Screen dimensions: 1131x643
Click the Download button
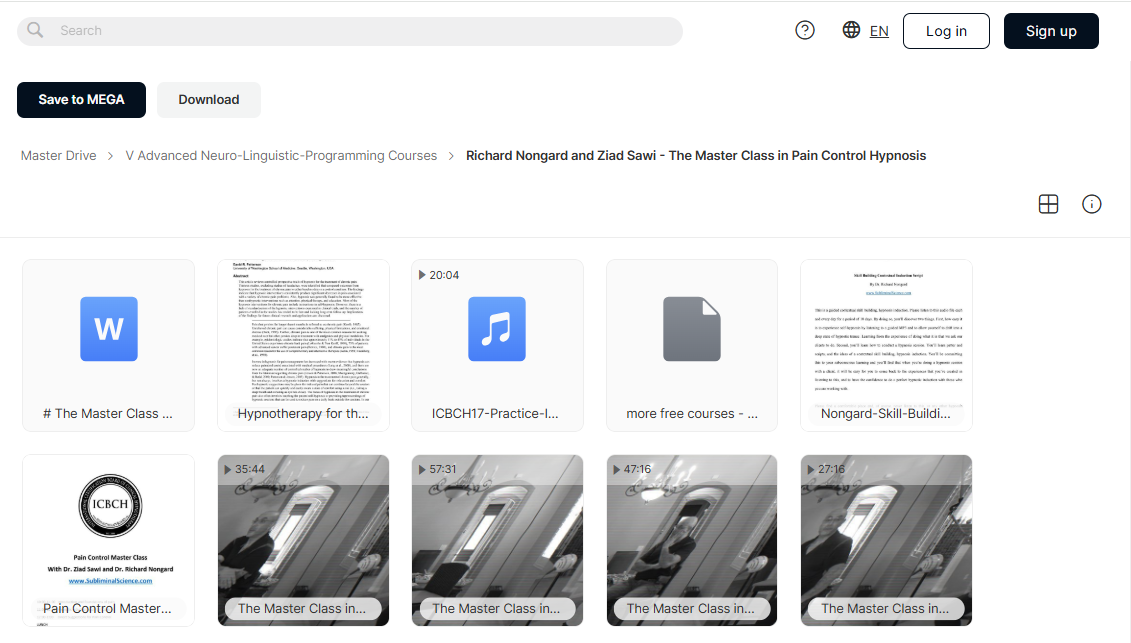pos(208,100)
